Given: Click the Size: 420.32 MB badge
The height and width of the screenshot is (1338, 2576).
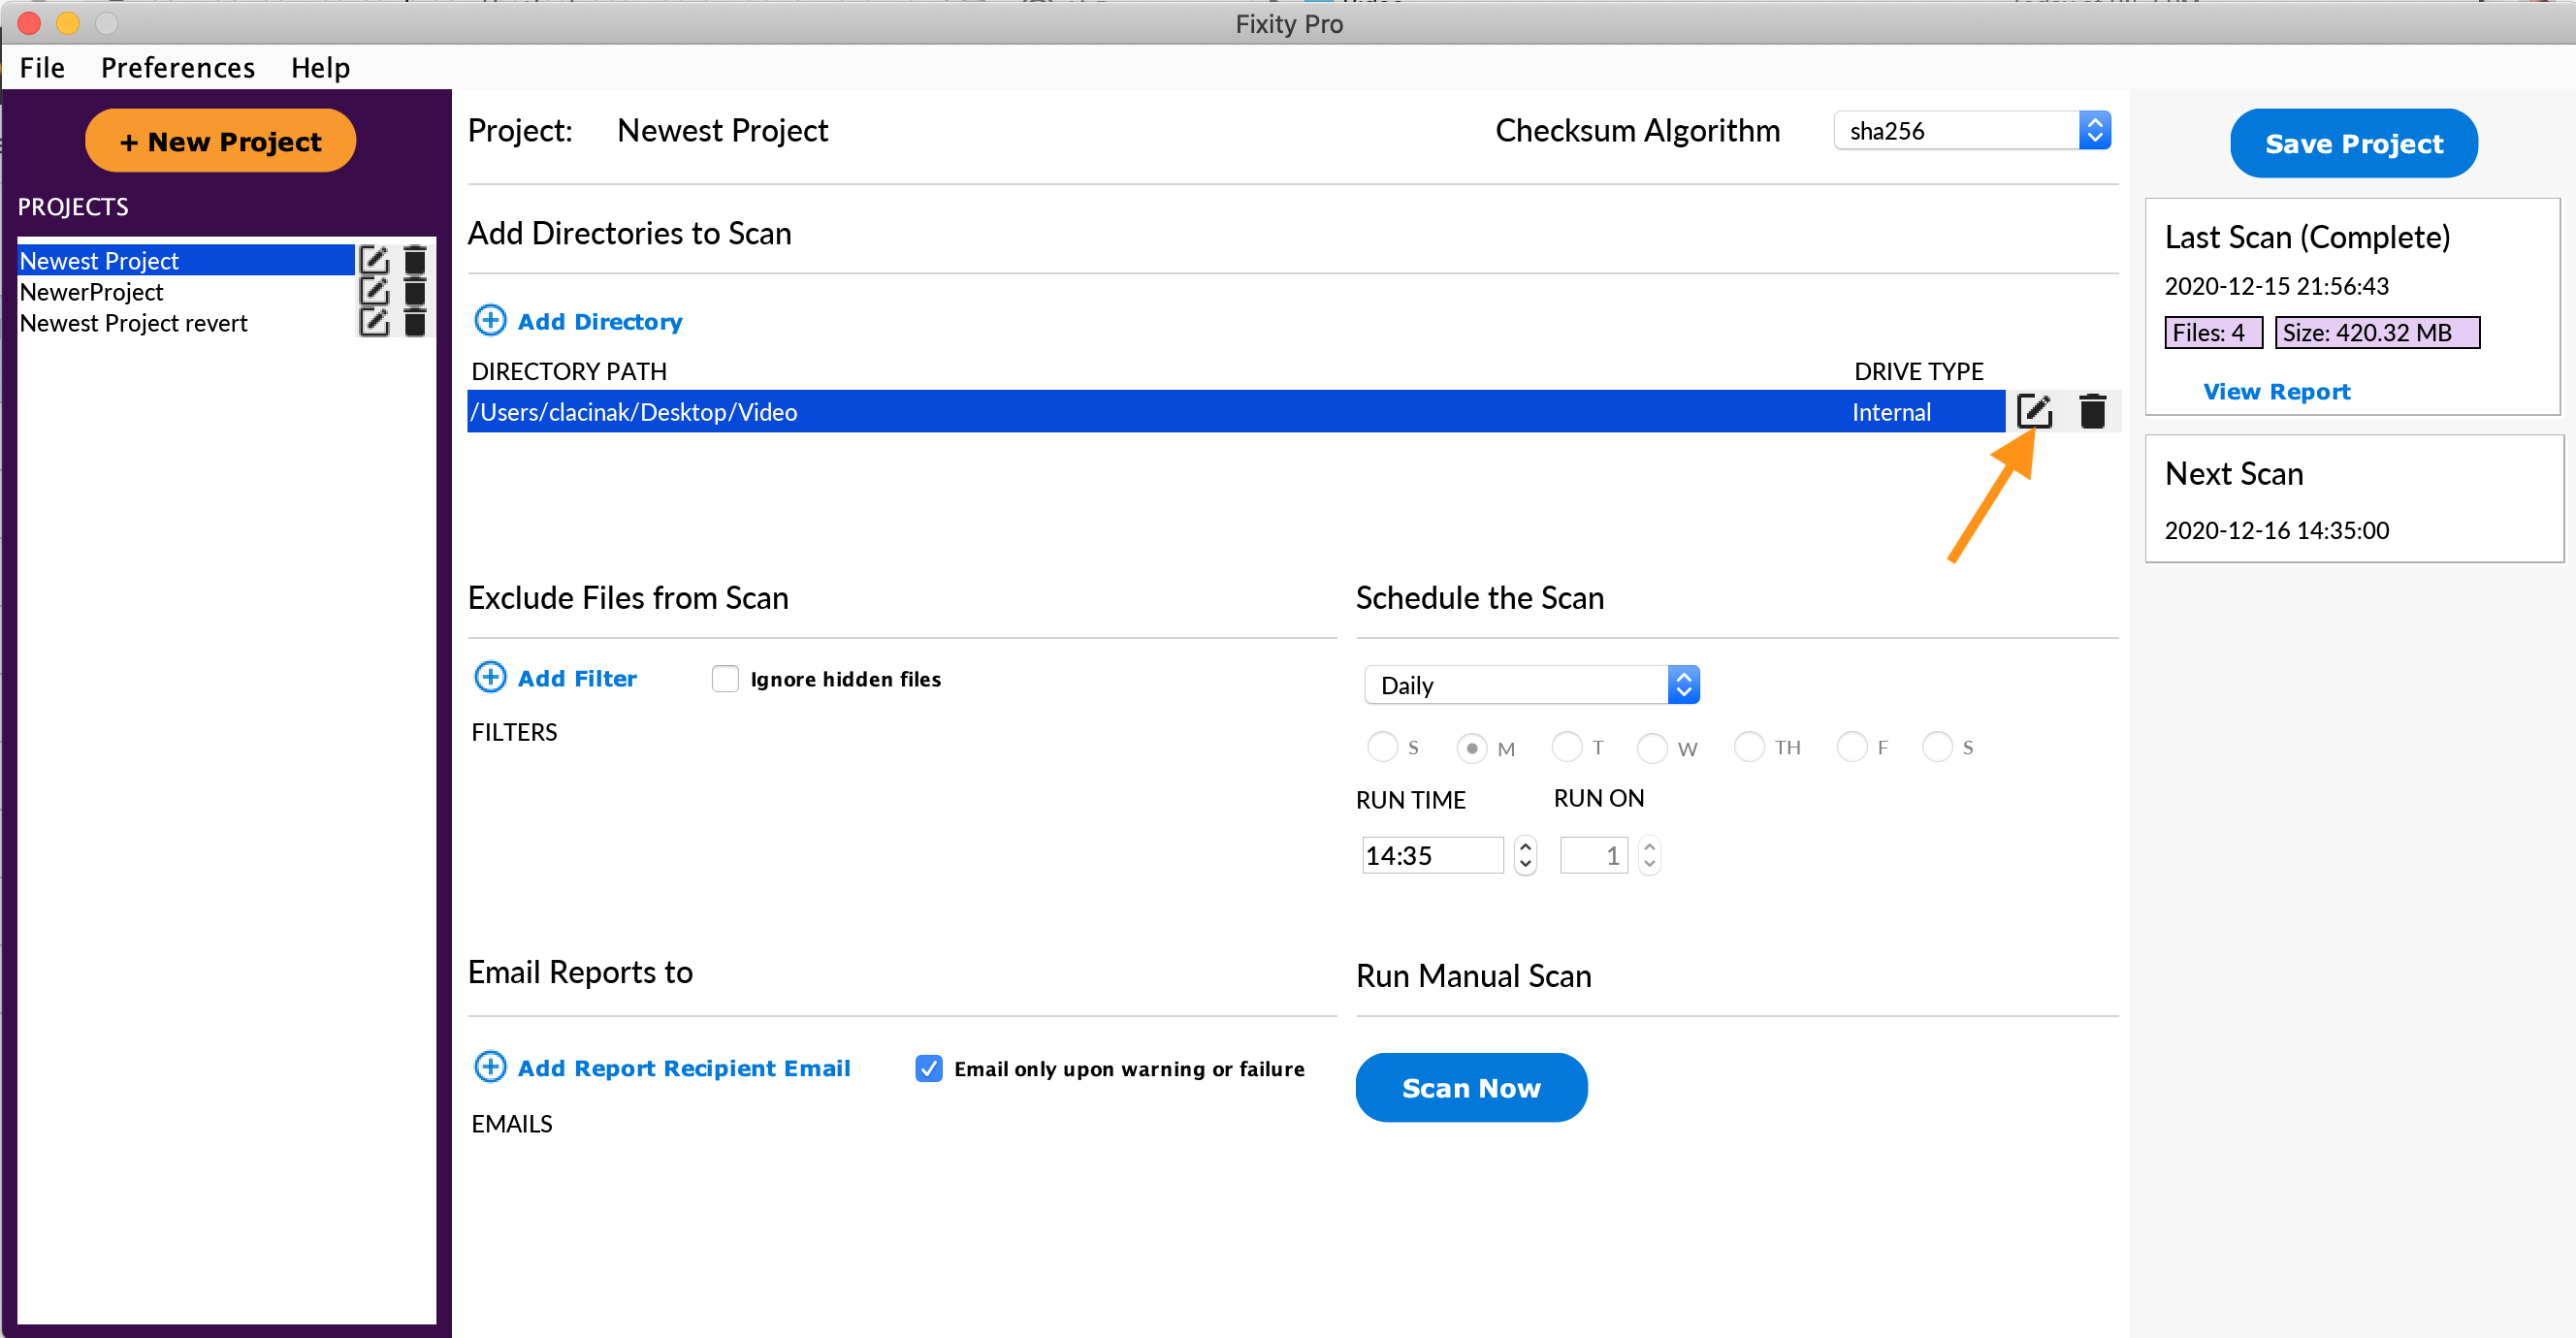Looking at the screenshot, I should coord(2377,332).
